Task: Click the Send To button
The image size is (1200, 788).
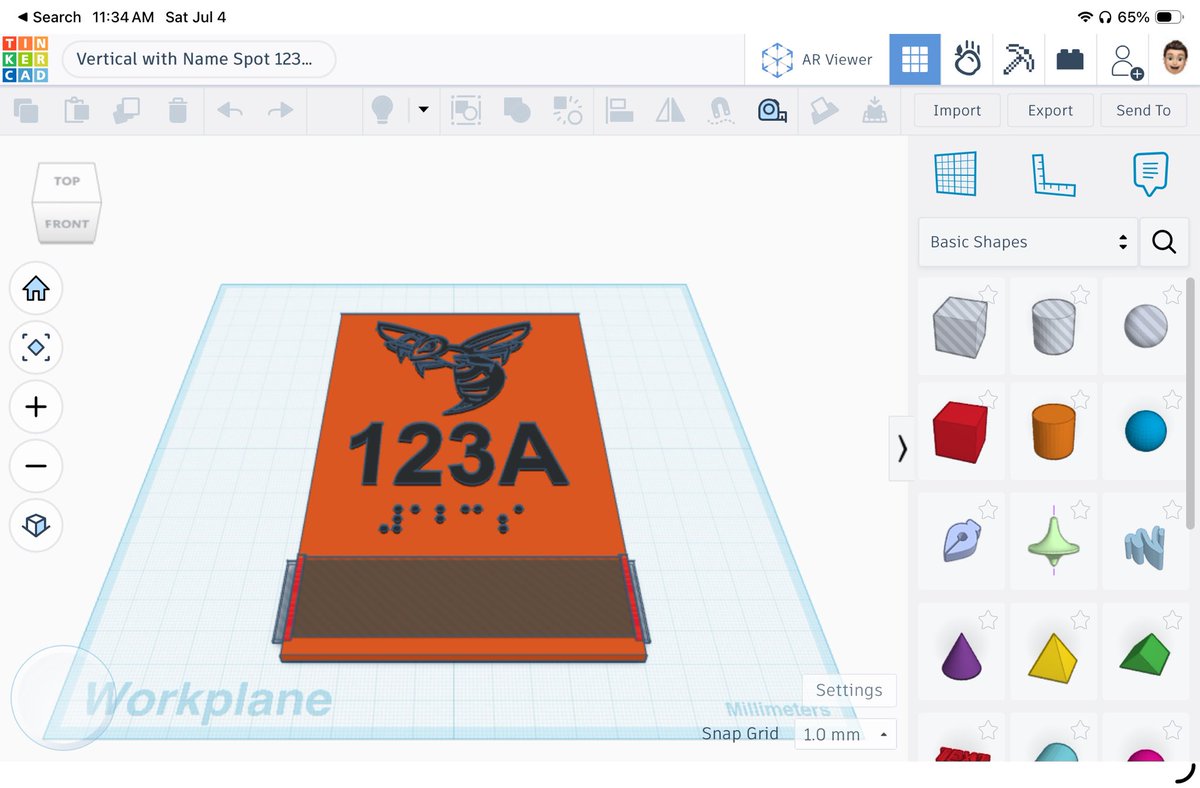Action: [x=1143, y=110]
